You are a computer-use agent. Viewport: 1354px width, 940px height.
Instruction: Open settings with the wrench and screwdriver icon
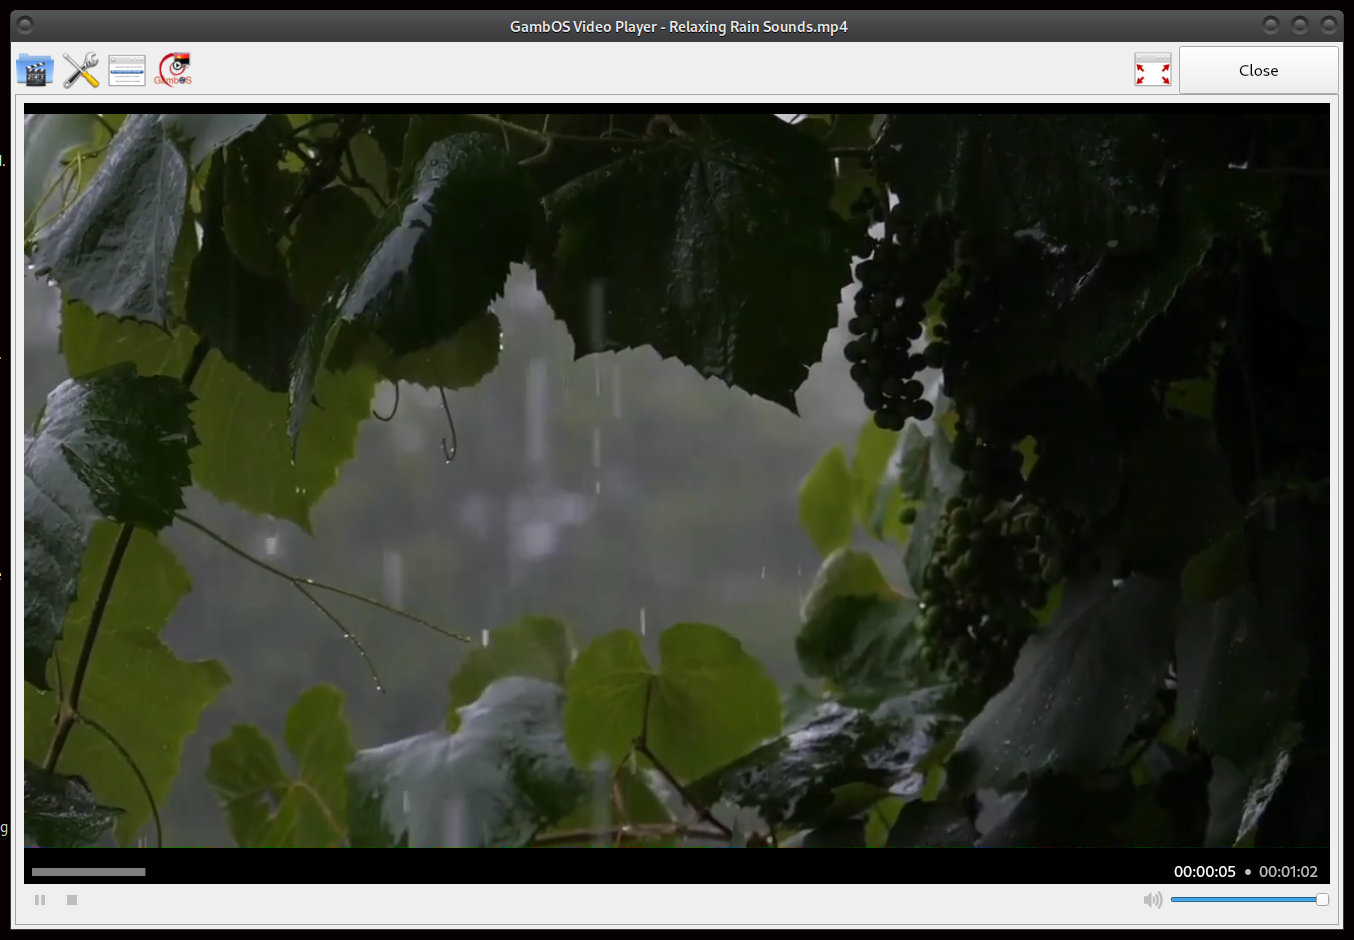tap(81, 70)
